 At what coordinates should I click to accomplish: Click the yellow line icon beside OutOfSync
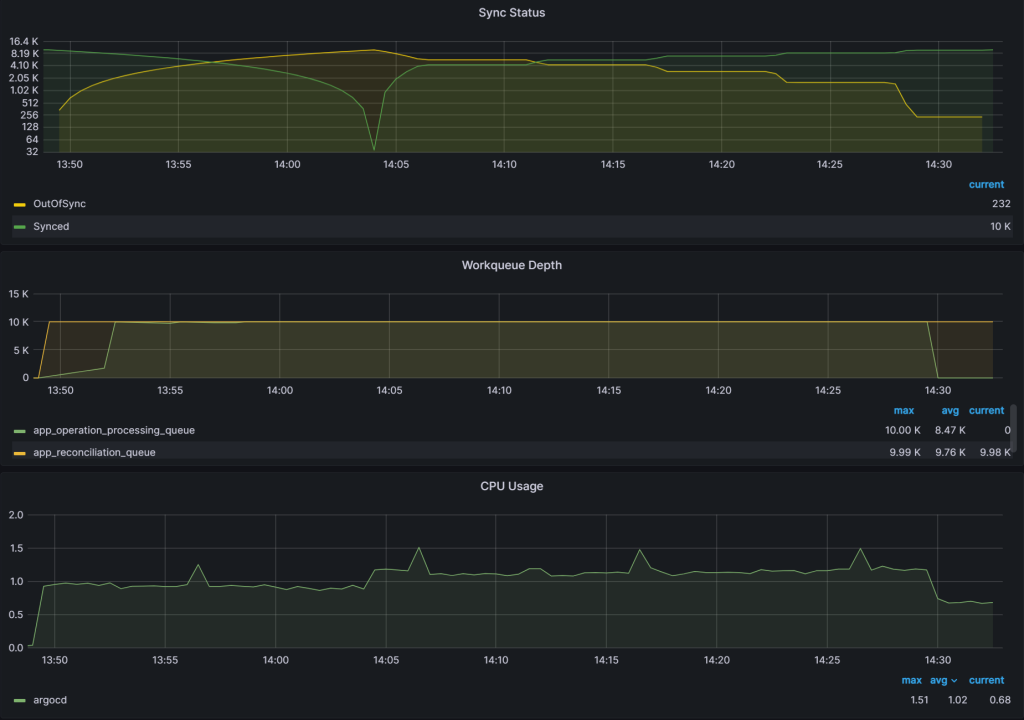tap(18, 203)
